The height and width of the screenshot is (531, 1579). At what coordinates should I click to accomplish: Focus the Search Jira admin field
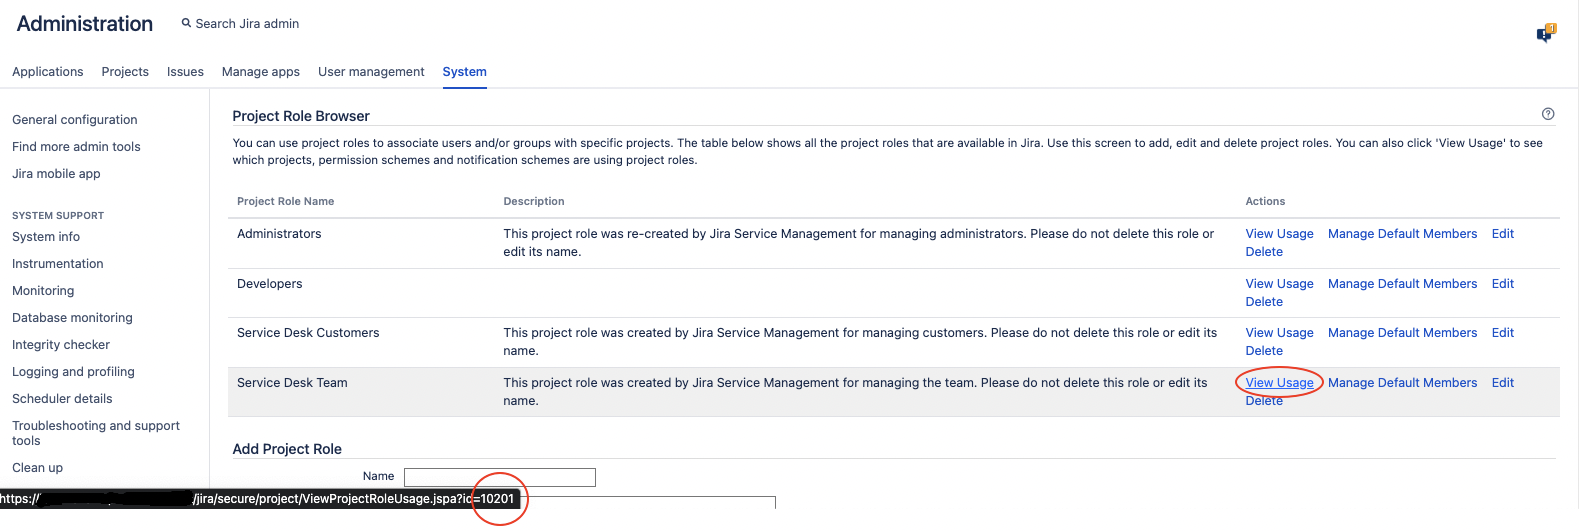tap(247, 24)
